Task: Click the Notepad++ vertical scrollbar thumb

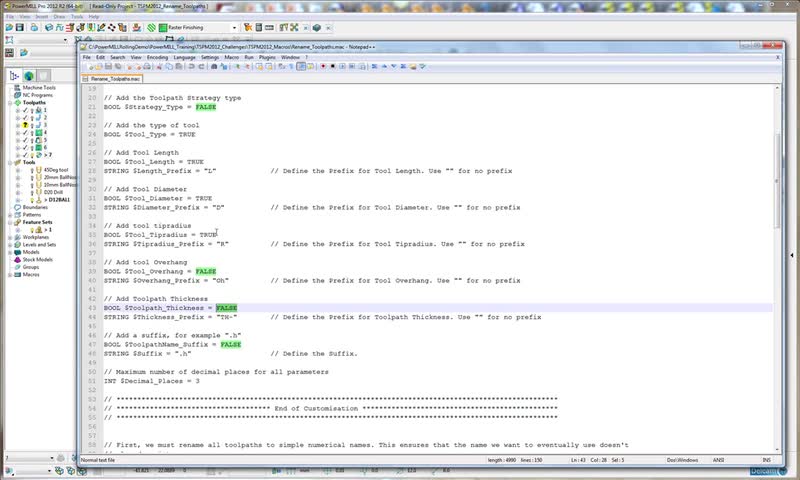Action: click(x=777, y=180)
